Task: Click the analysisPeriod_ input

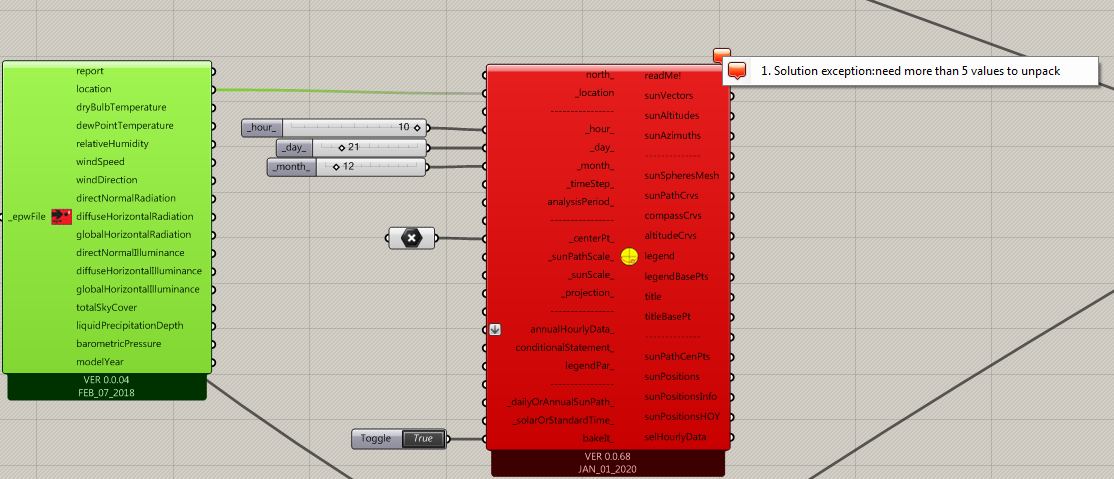Action: pos(580,202)
